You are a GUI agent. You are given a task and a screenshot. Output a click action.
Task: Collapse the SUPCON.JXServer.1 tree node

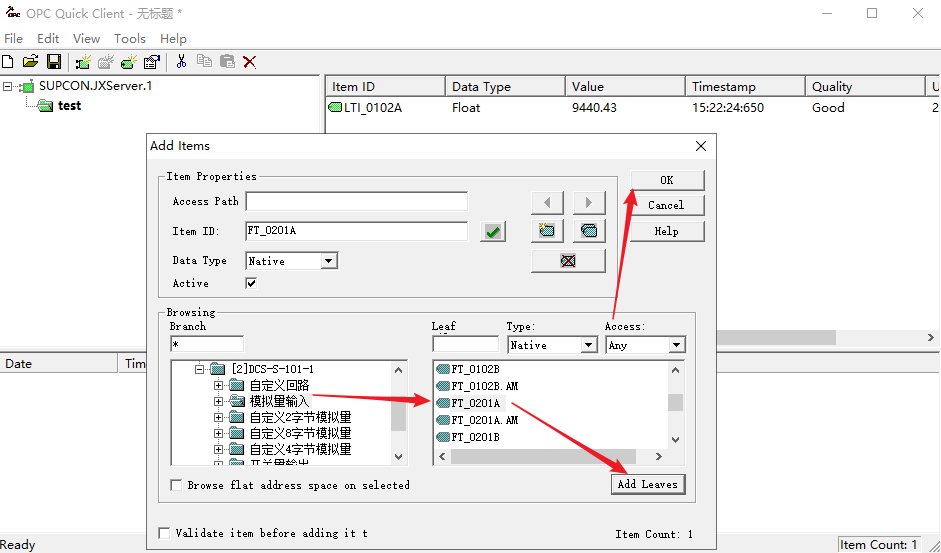click(x=7, y=86)
